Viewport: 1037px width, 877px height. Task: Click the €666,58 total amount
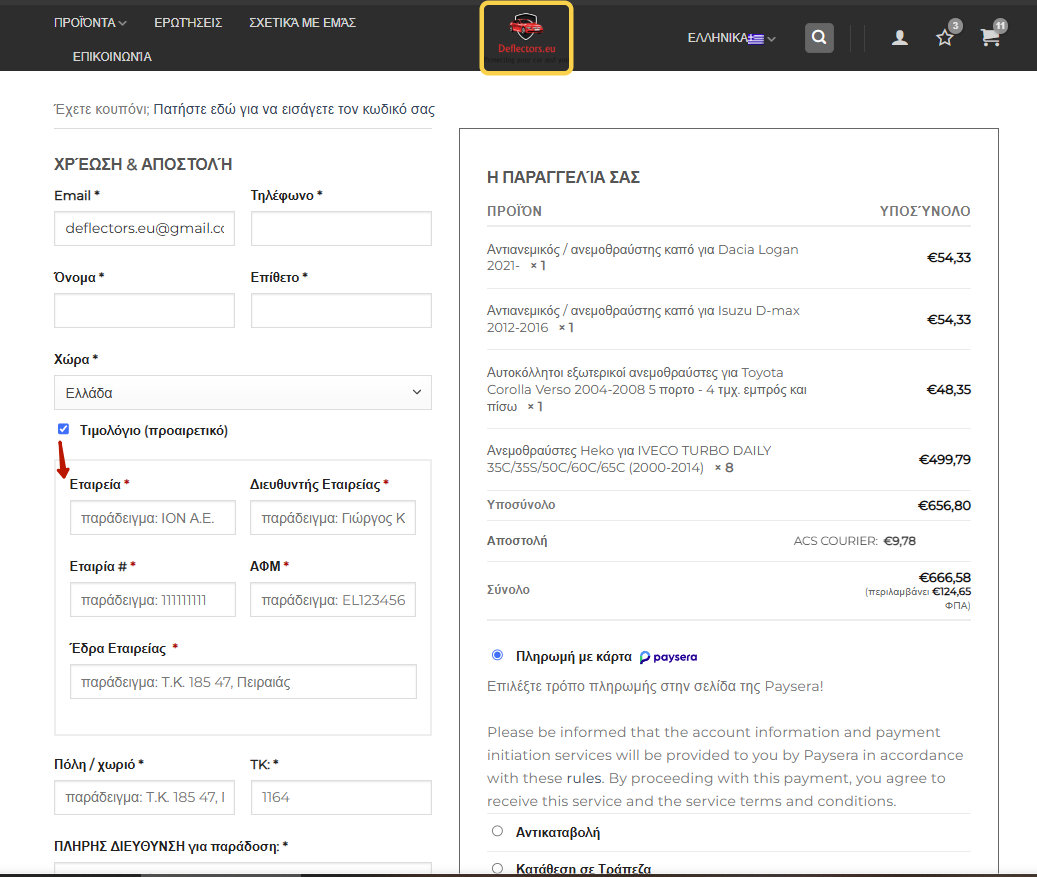coord(944,577)
